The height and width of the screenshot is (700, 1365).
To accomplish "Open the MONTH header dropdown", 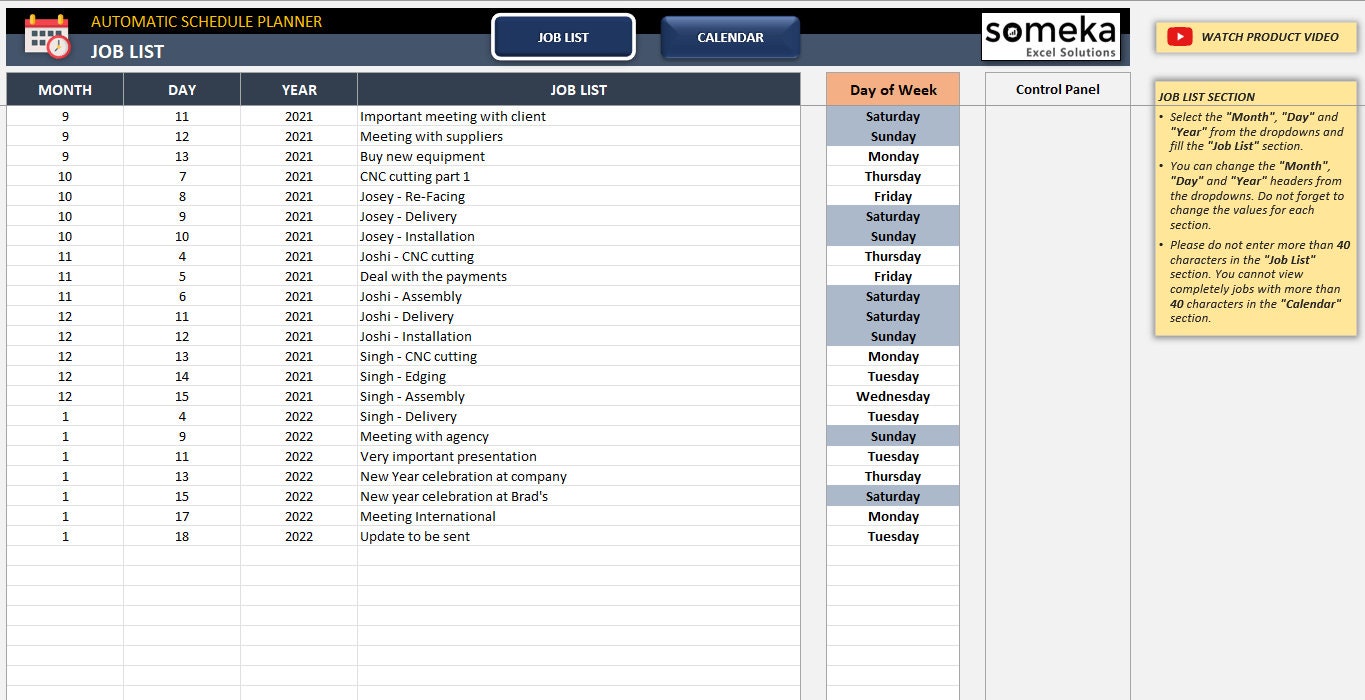I will coord(64,89).
